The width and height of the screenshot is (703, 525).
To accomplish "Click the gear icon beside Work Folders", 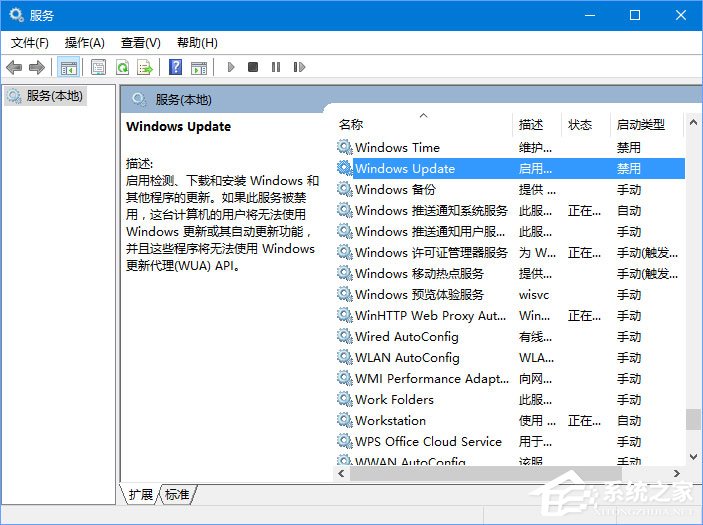I will (344, 399).
